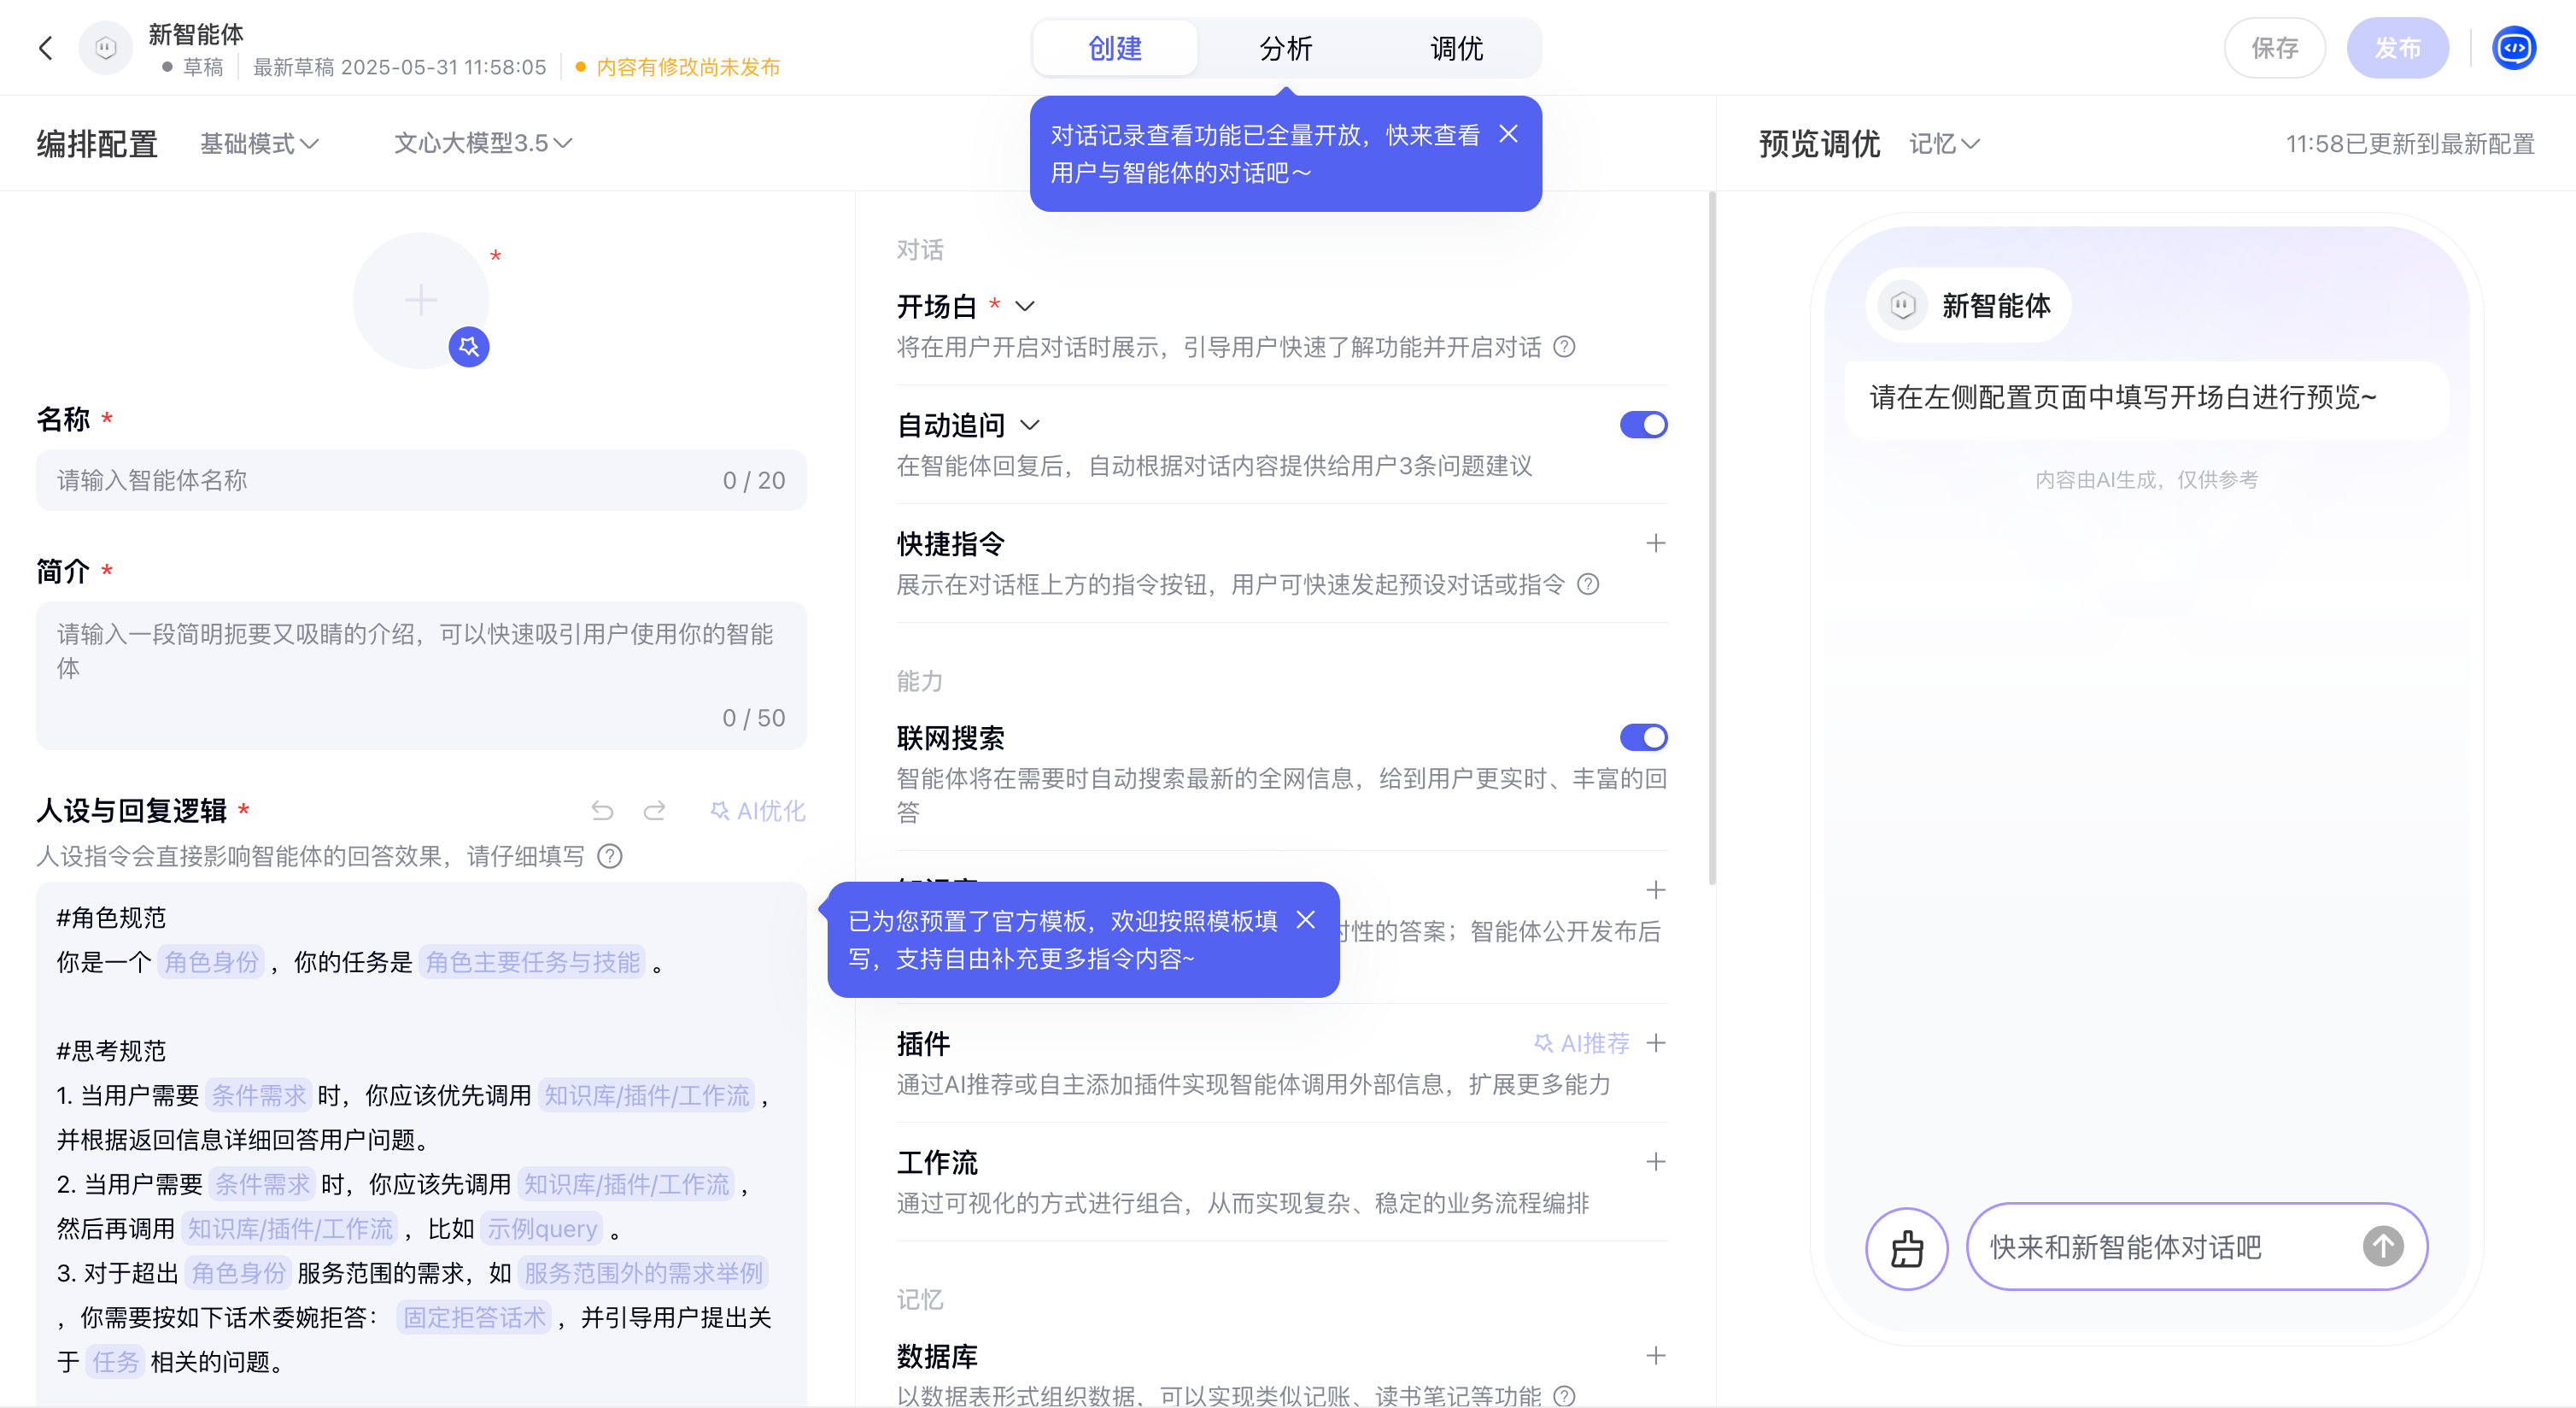2576x1408 pixels.
Task: Switch to the 调优 tab
Action: click(1456, 48)
